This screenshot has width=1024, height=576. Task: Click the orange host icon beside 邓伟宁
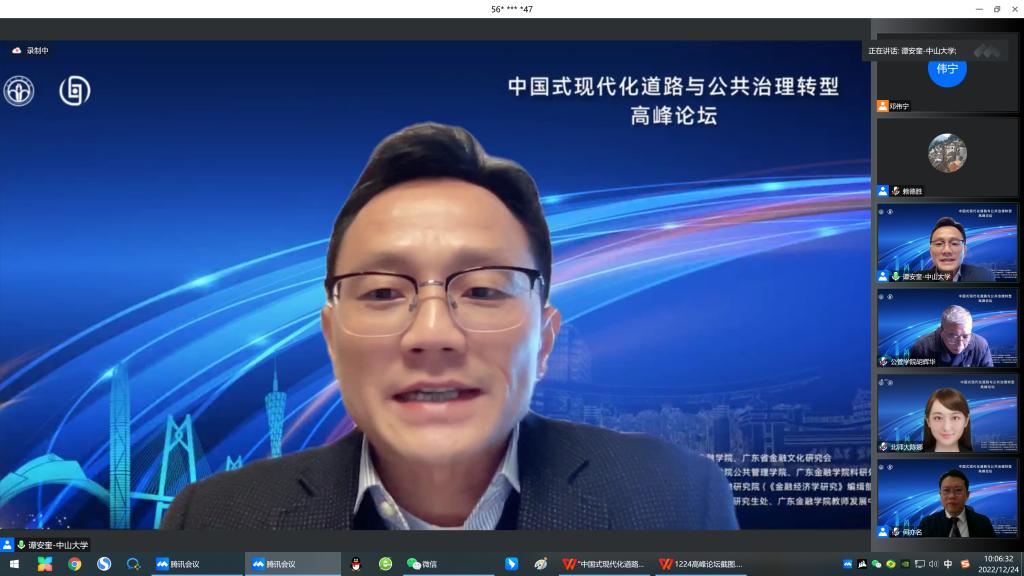pyautogui.click(x=882, y=106)
